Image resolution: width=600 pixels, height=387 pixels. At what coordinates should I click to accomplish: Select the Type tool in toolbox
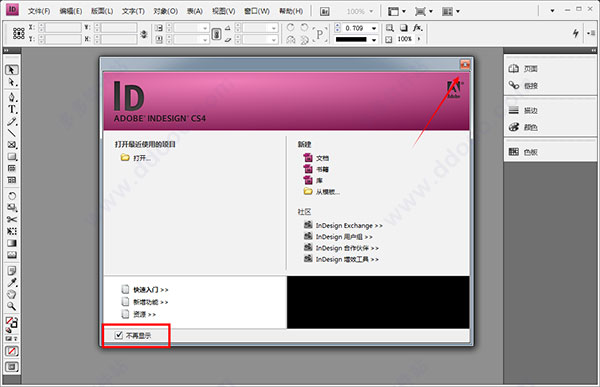(12, 109)
